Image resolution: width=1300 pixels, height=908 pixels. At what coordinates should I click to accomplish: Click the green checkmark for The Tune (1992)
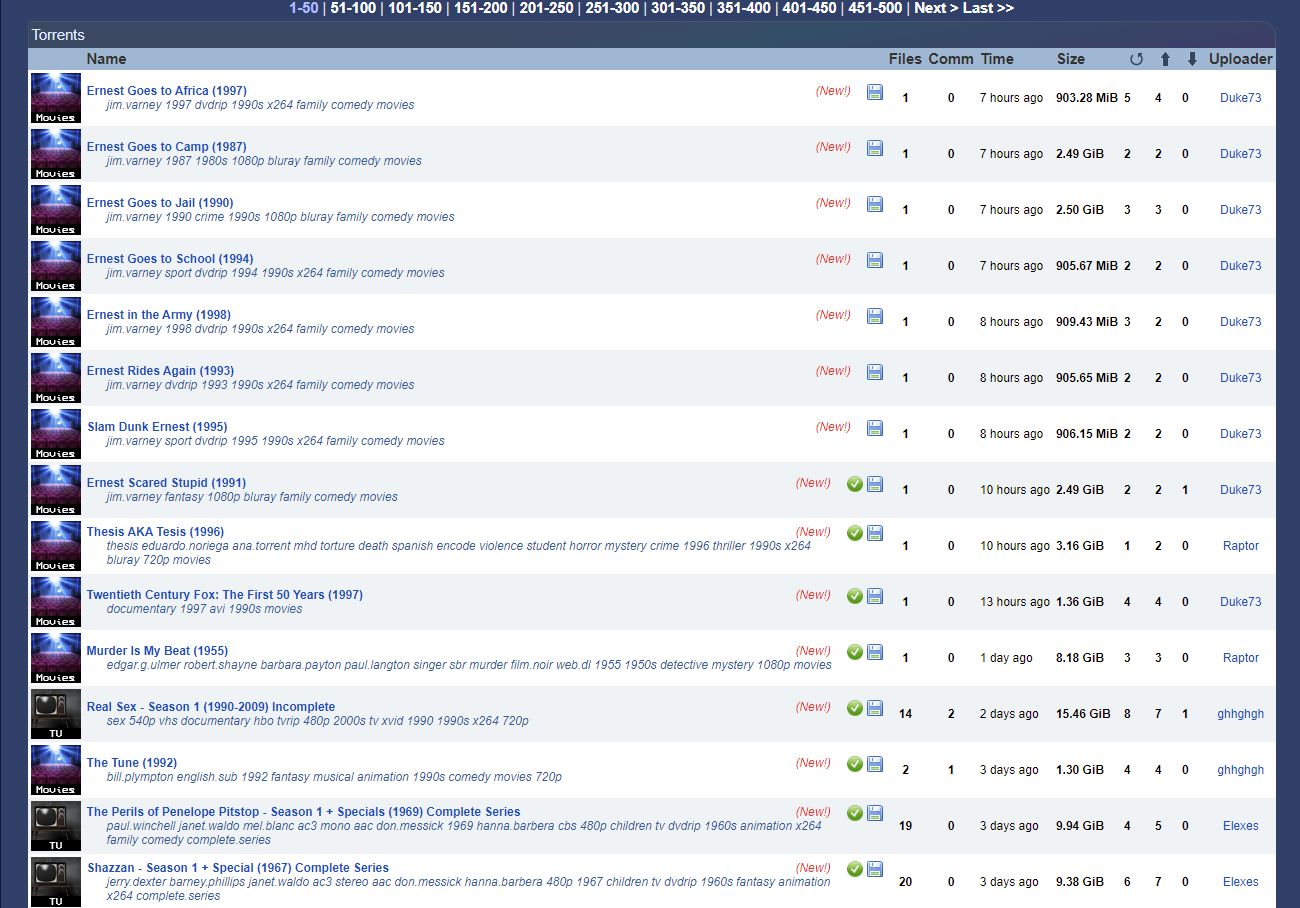[x=855, y=764]
